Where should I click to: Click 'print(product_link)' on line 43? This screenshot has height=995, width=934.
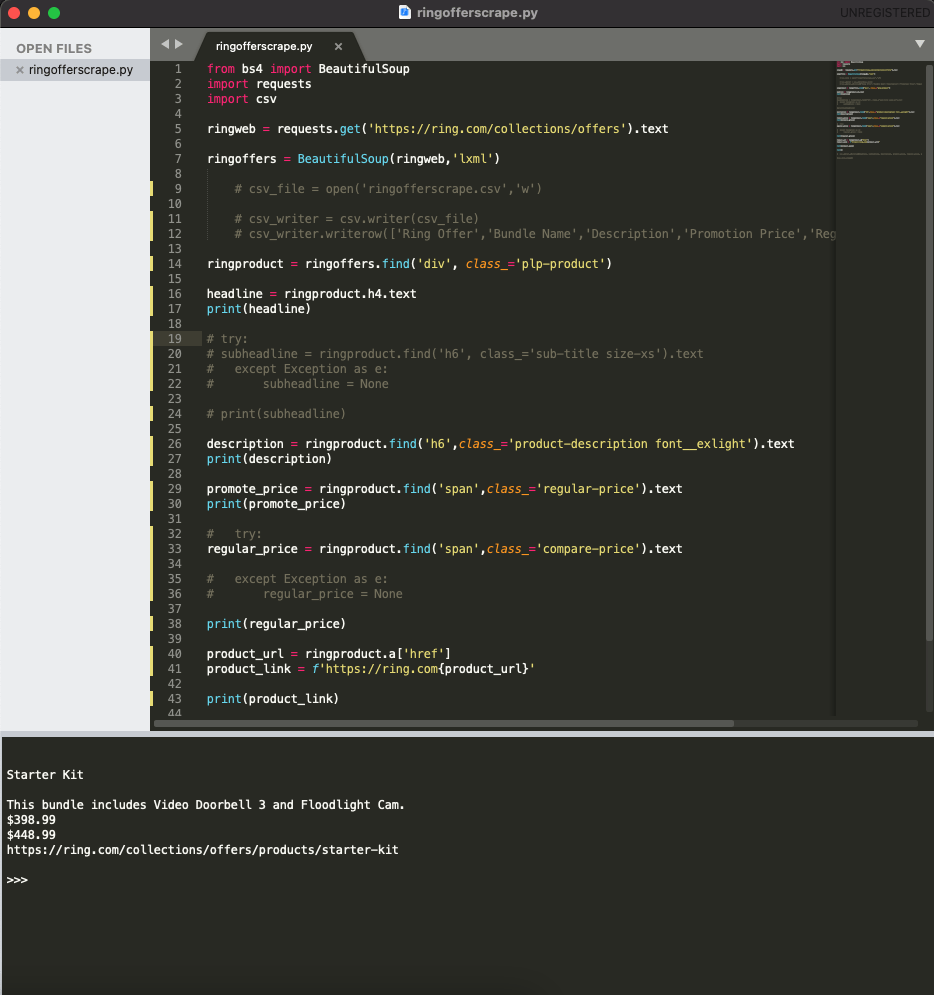273,699
